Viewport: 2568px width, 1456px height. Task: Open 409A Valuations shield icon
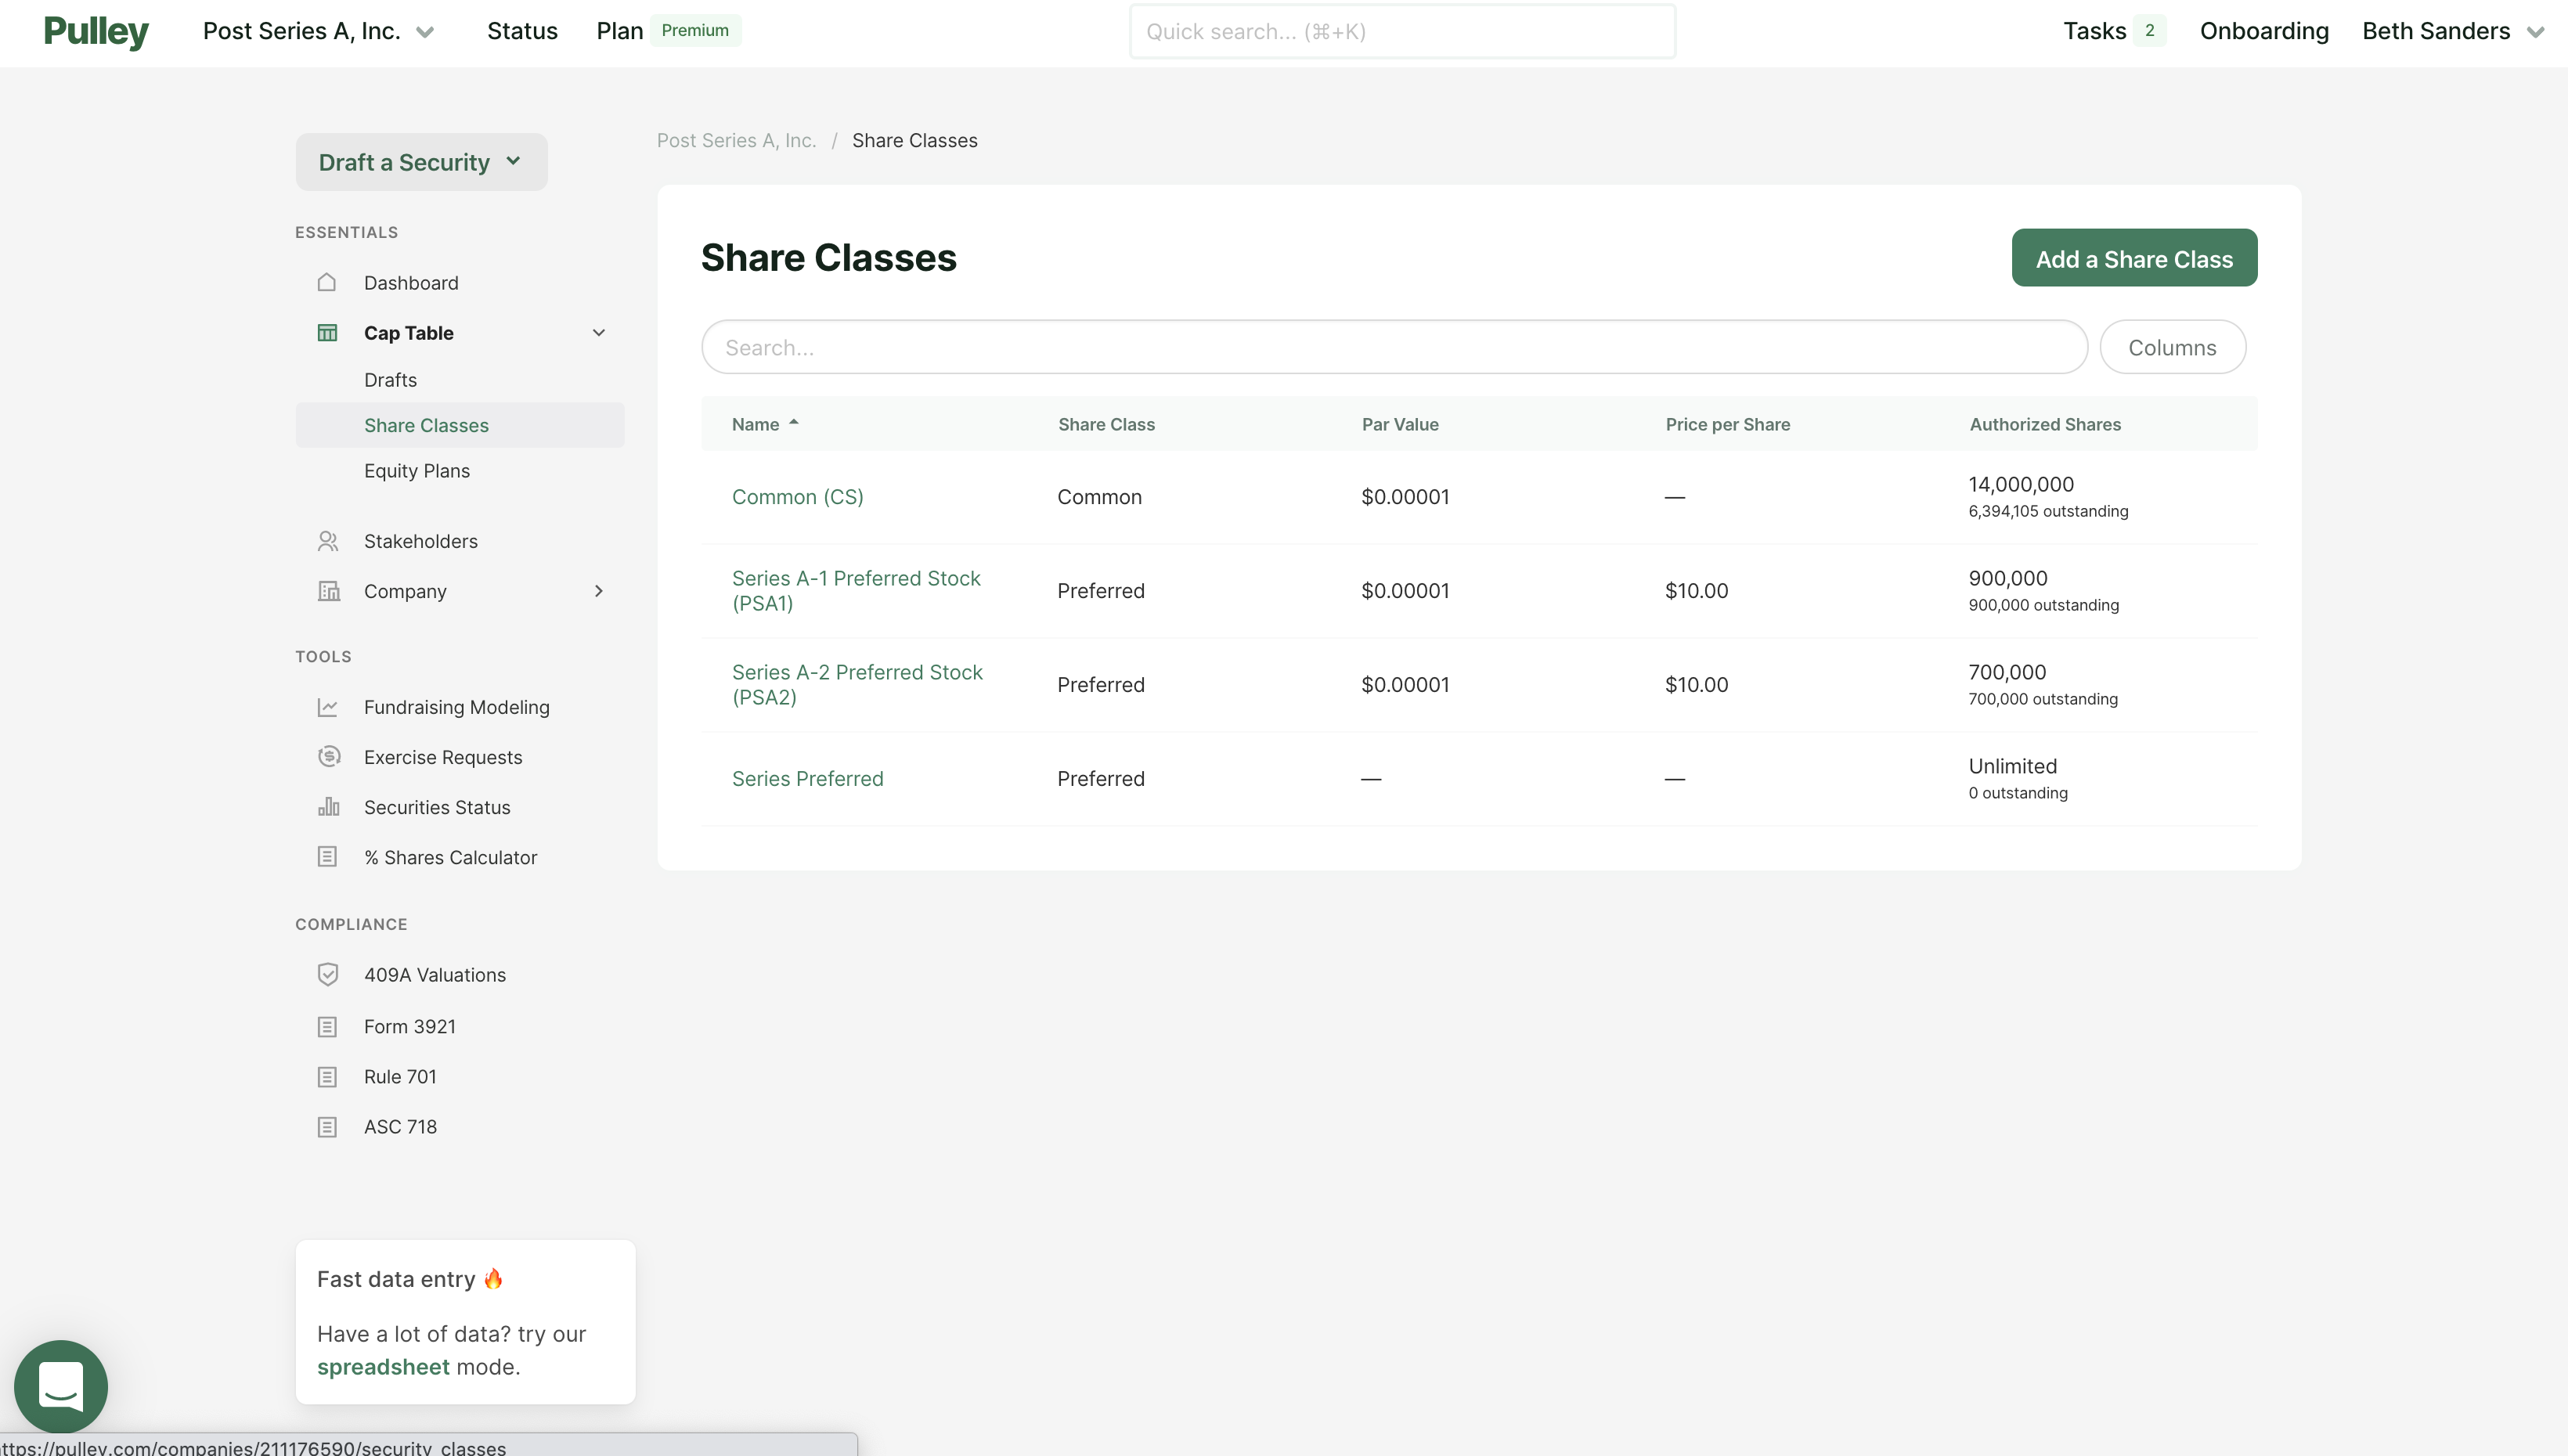click(x=329, y=973)
